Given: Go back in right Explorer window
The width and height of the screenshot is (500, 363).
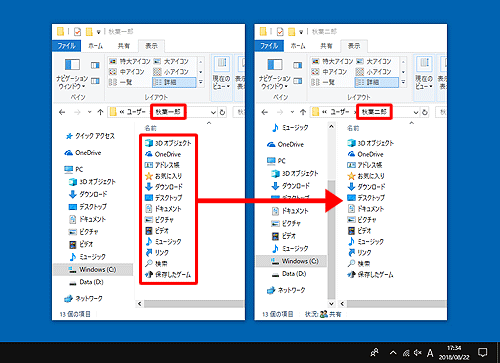Looking at the screenshot, I should pyautogui.click(x=265, y=112).
